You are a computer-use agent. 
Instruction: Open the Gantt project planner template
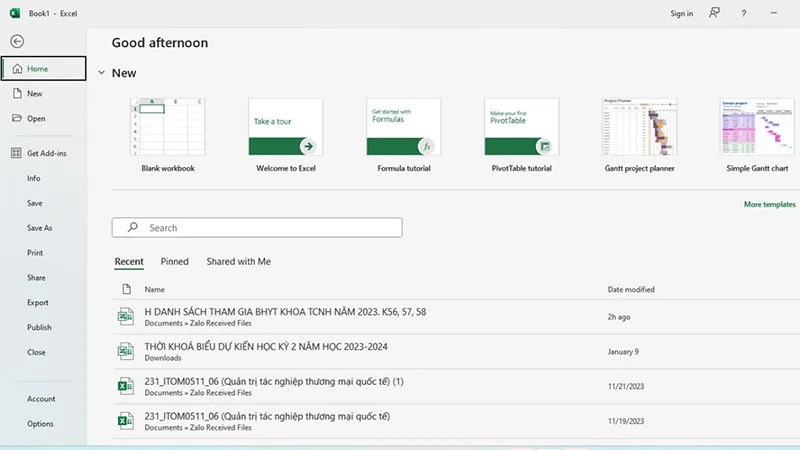tap(639, 135)
